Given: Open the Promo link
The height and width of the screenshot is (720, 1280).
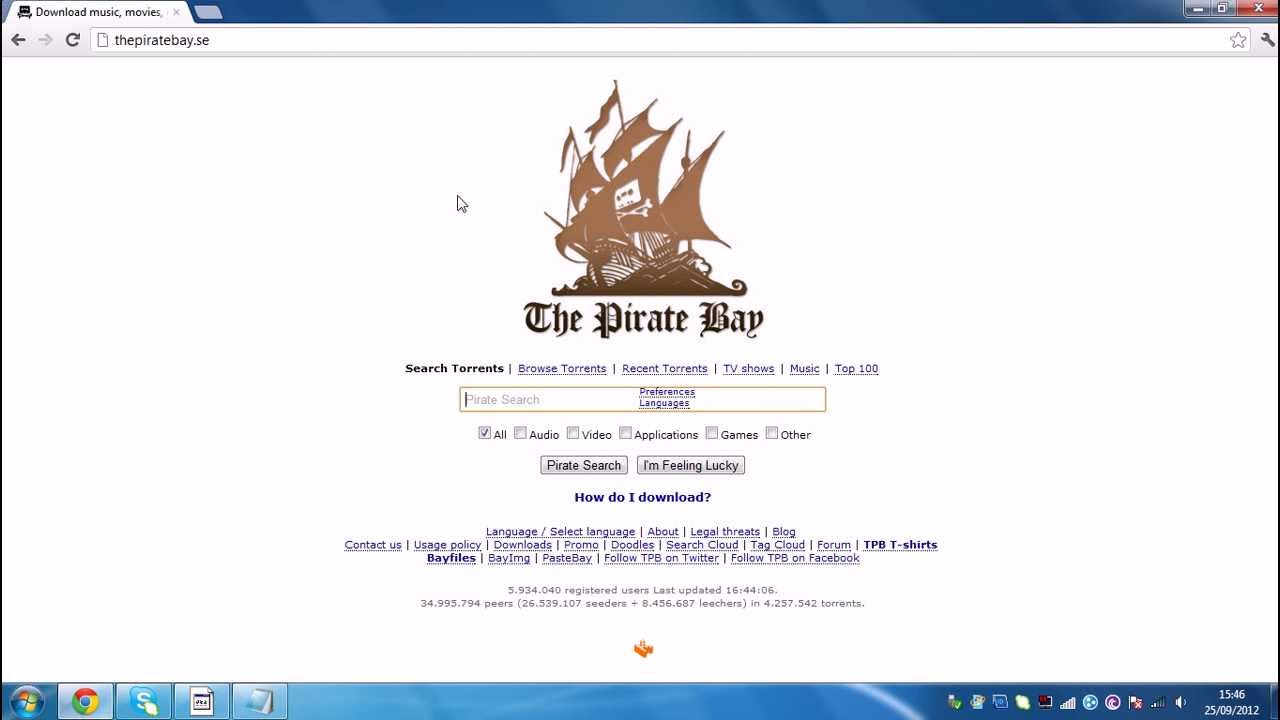Looking at the screenshot, I should (x=581, y=545).
